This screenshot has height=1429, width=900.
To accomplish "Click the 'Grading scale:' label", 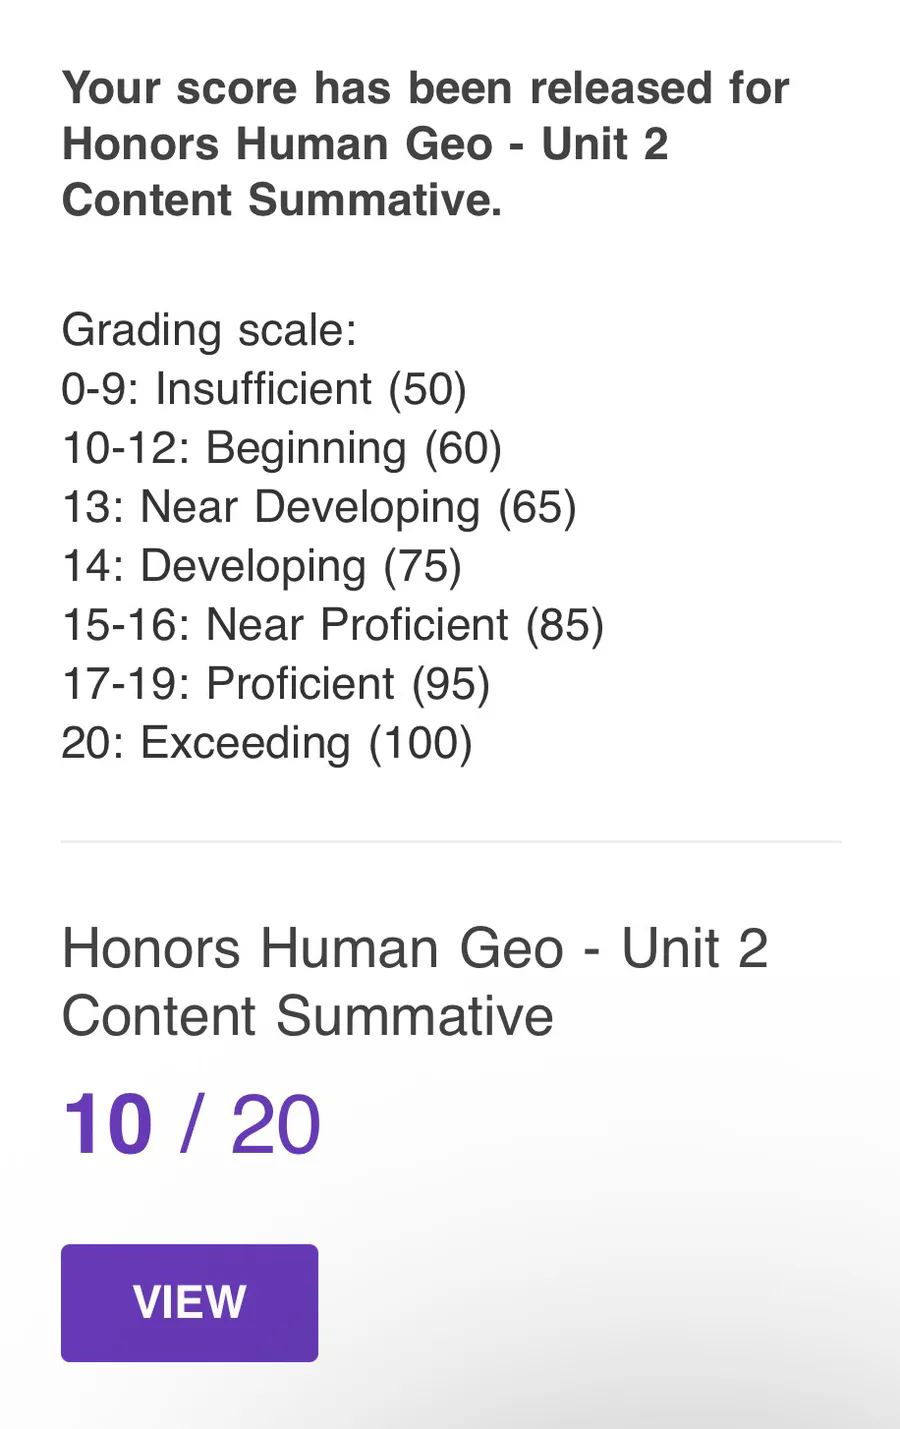I will 209,330.
